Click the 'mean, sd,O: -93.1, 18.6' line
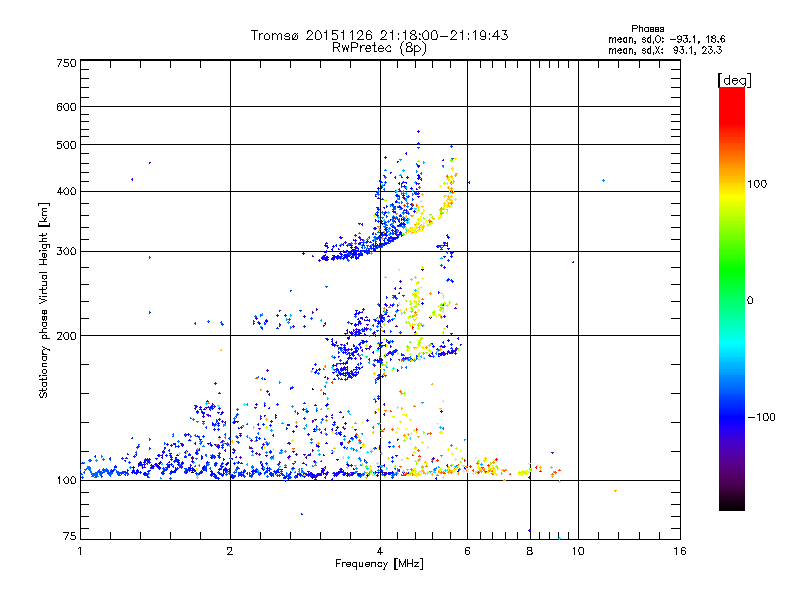This screenshot has height=600, width=800. [x=666, y=39]
